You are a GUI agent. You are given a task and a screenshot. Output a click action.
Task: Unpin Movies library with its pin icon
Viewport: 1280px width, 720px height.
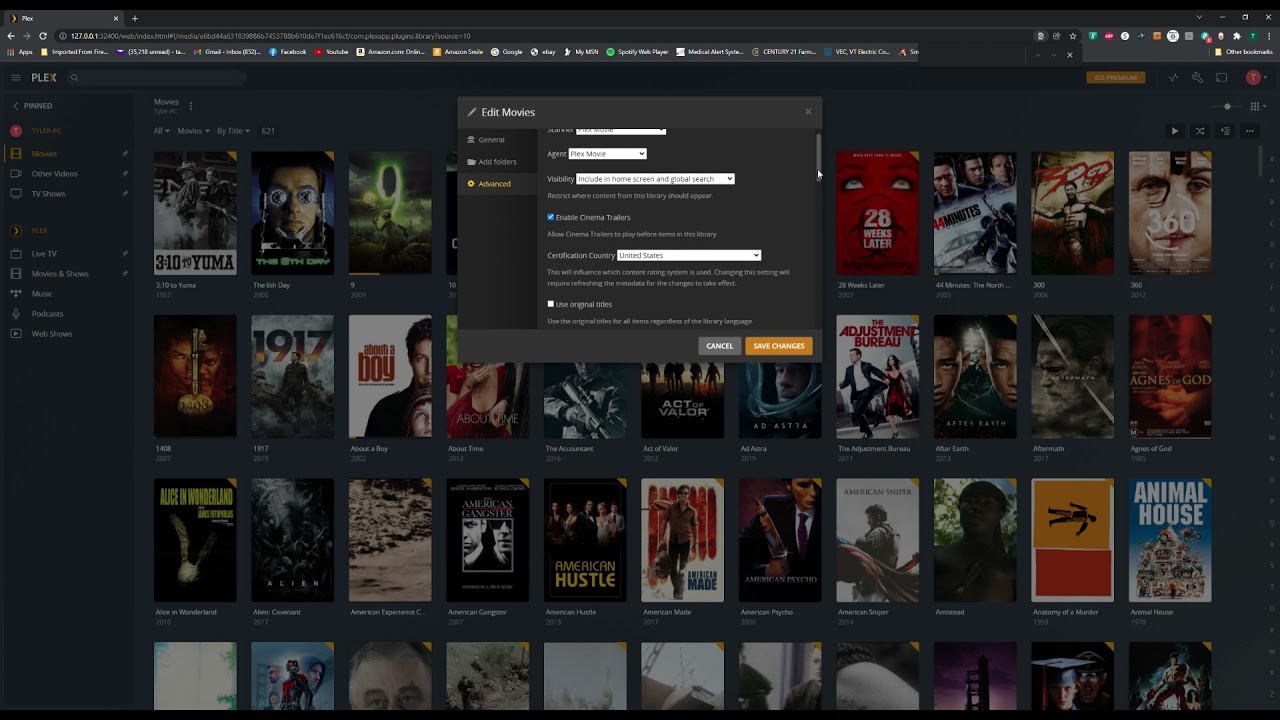[125, 154]
